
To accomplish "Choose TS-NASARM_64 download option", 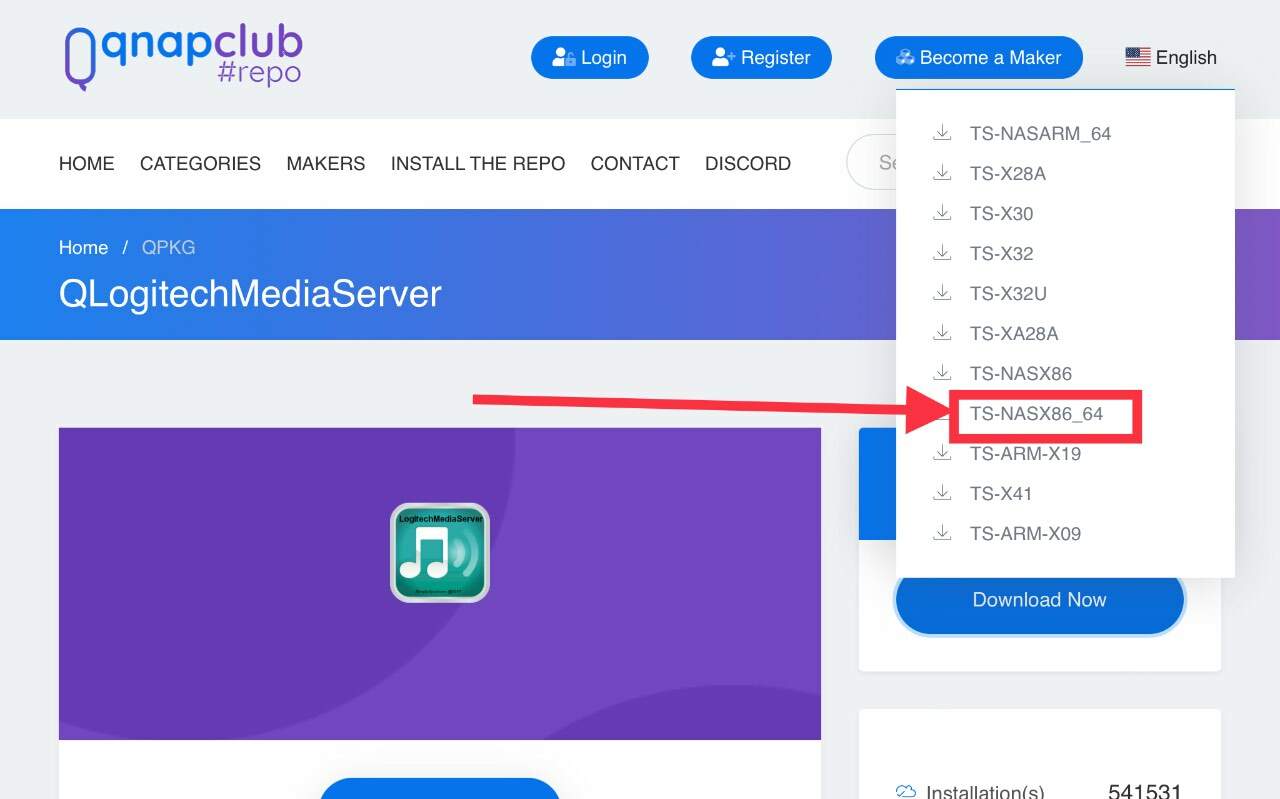I will point(1040,134).
